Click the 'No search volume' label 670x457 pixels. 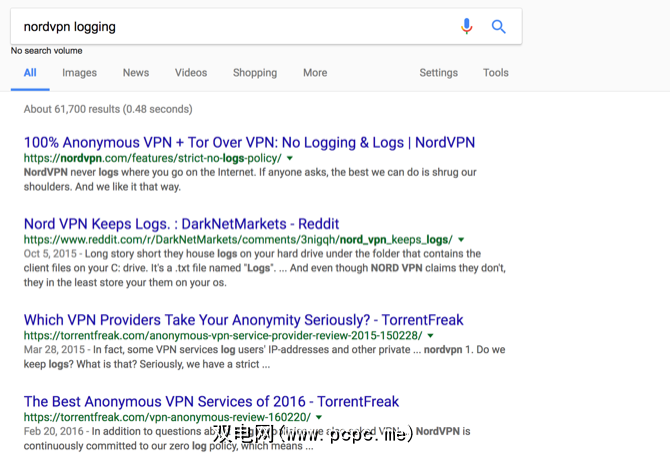tap(47, 51)
